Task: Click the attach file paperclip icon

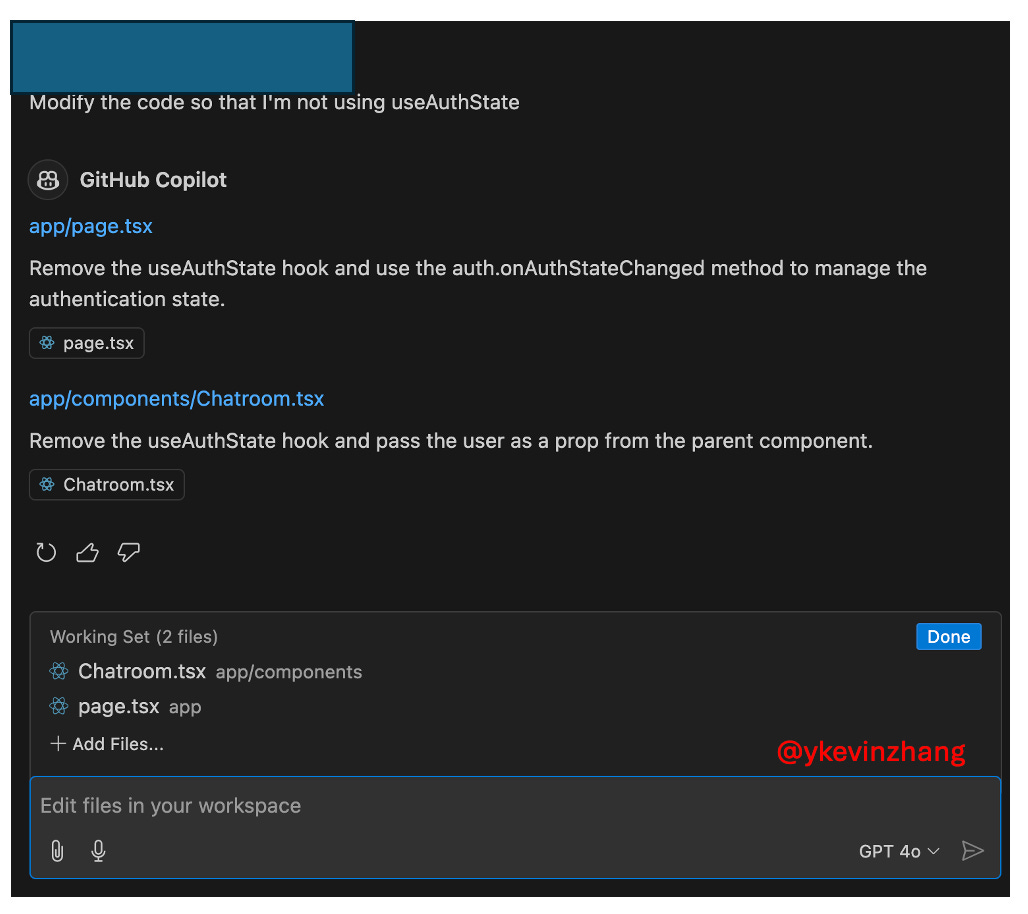Action: pos(58,851)
